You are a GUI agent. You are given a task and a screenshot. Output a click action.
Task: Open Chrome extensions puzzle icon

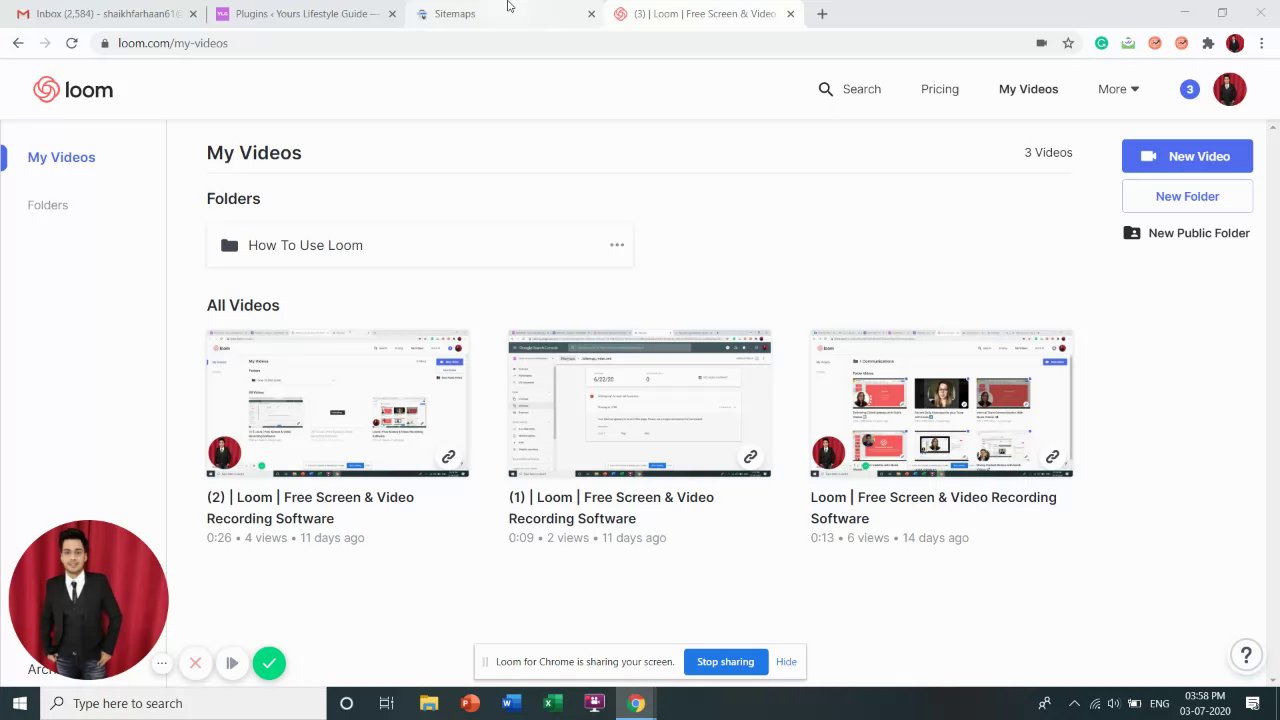[1208, 43]
